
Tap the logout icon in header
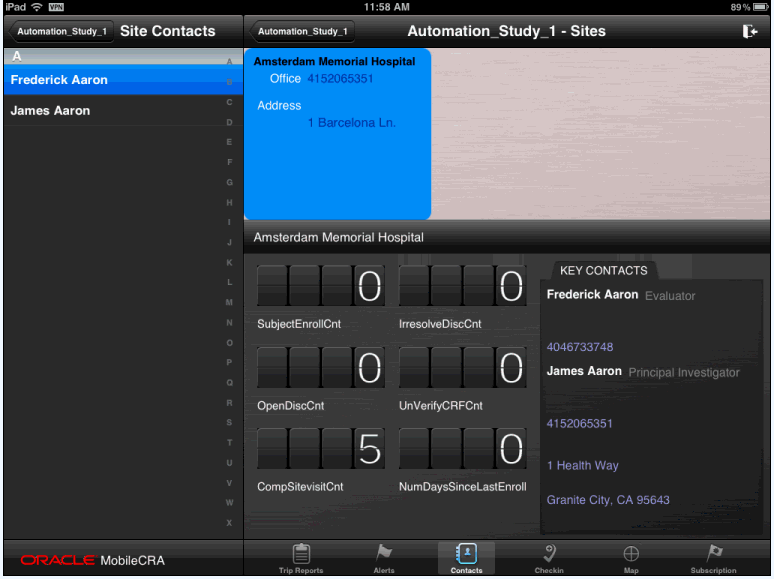coord(749,32)
